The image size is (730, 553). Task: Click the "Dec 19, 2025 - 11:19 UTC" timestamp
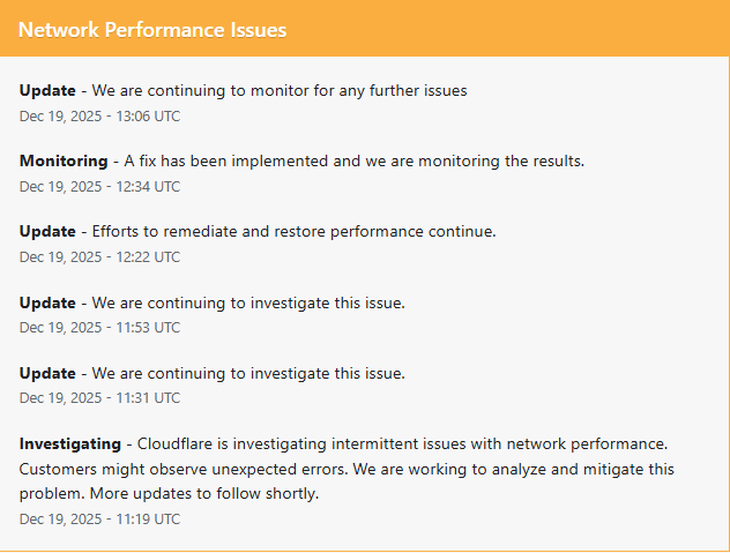99,519
